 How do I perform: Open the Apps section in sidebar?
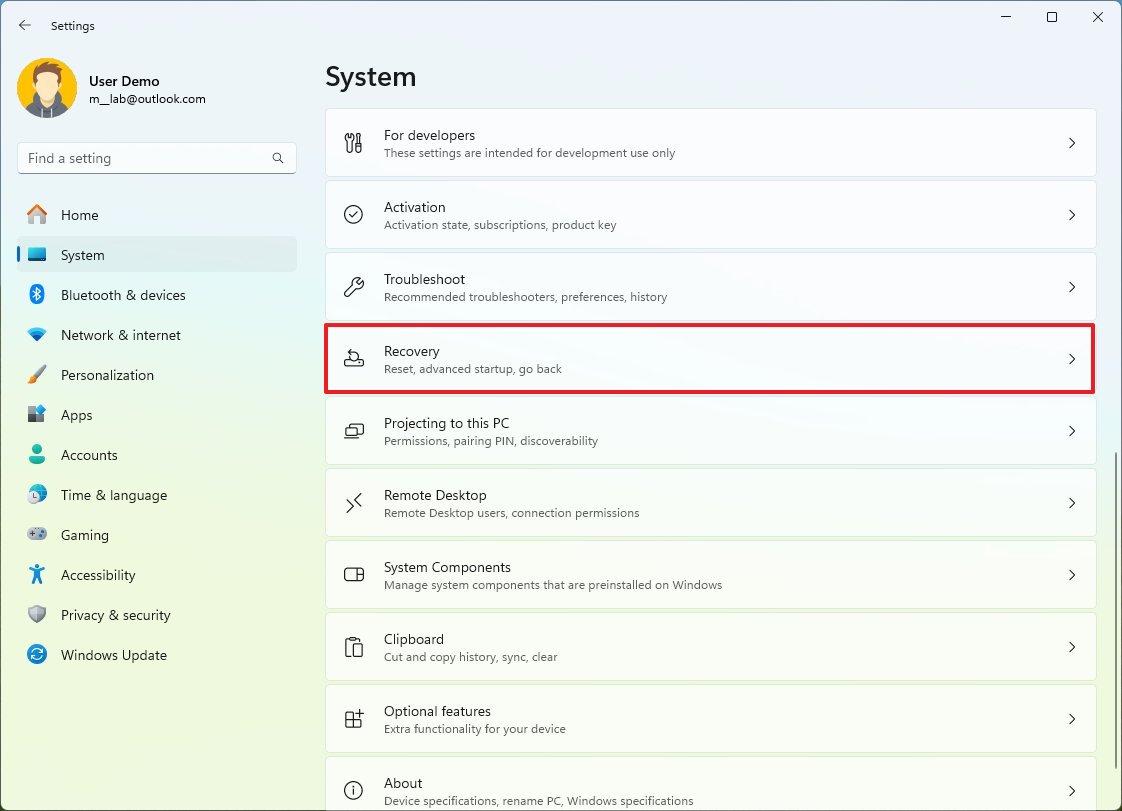(x=76, y=415)
